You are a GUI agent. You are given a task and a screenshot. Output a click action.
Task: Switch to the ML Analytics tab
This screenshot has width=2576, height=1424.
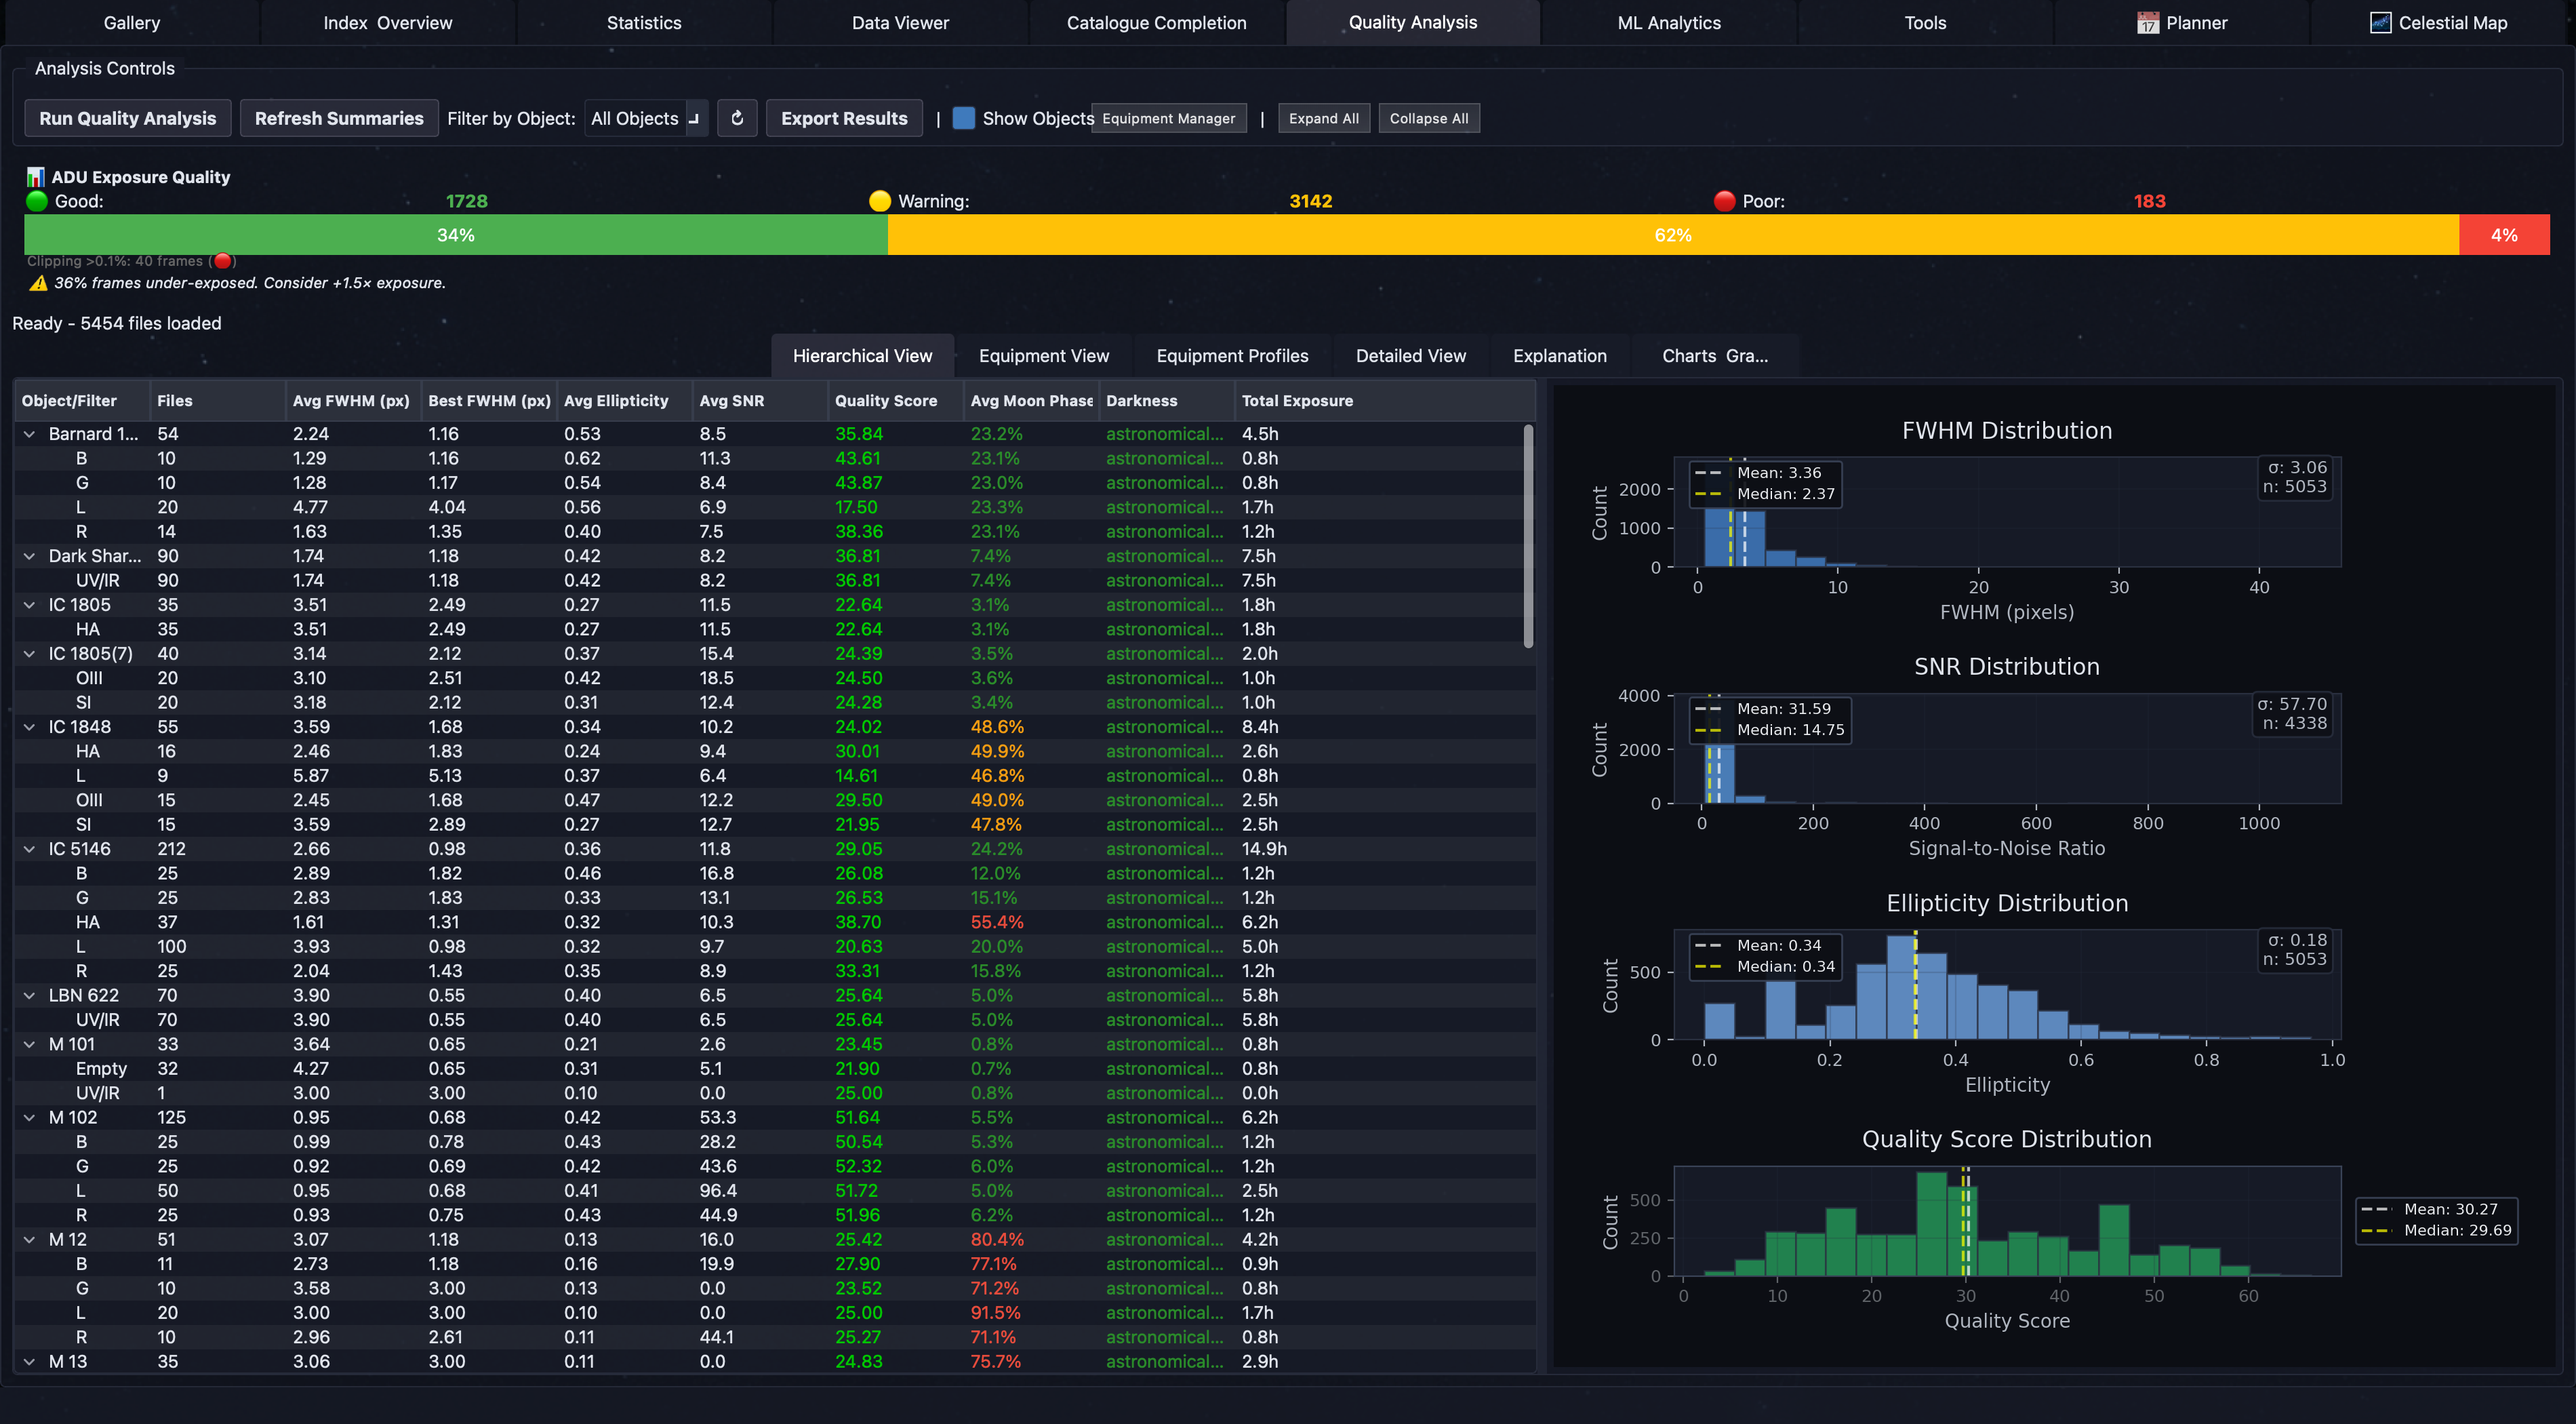tap(1668, 23)
